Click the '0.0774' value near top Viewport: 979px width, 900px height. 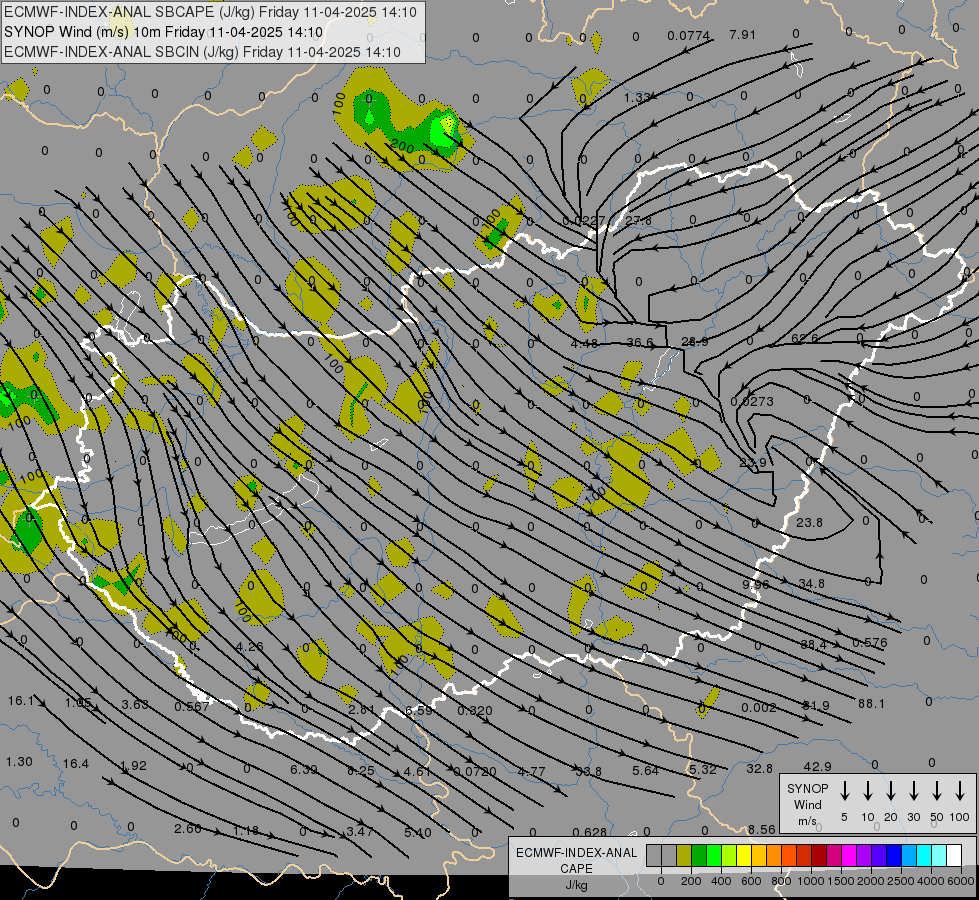pyautogui.click(x=689, y=36)
